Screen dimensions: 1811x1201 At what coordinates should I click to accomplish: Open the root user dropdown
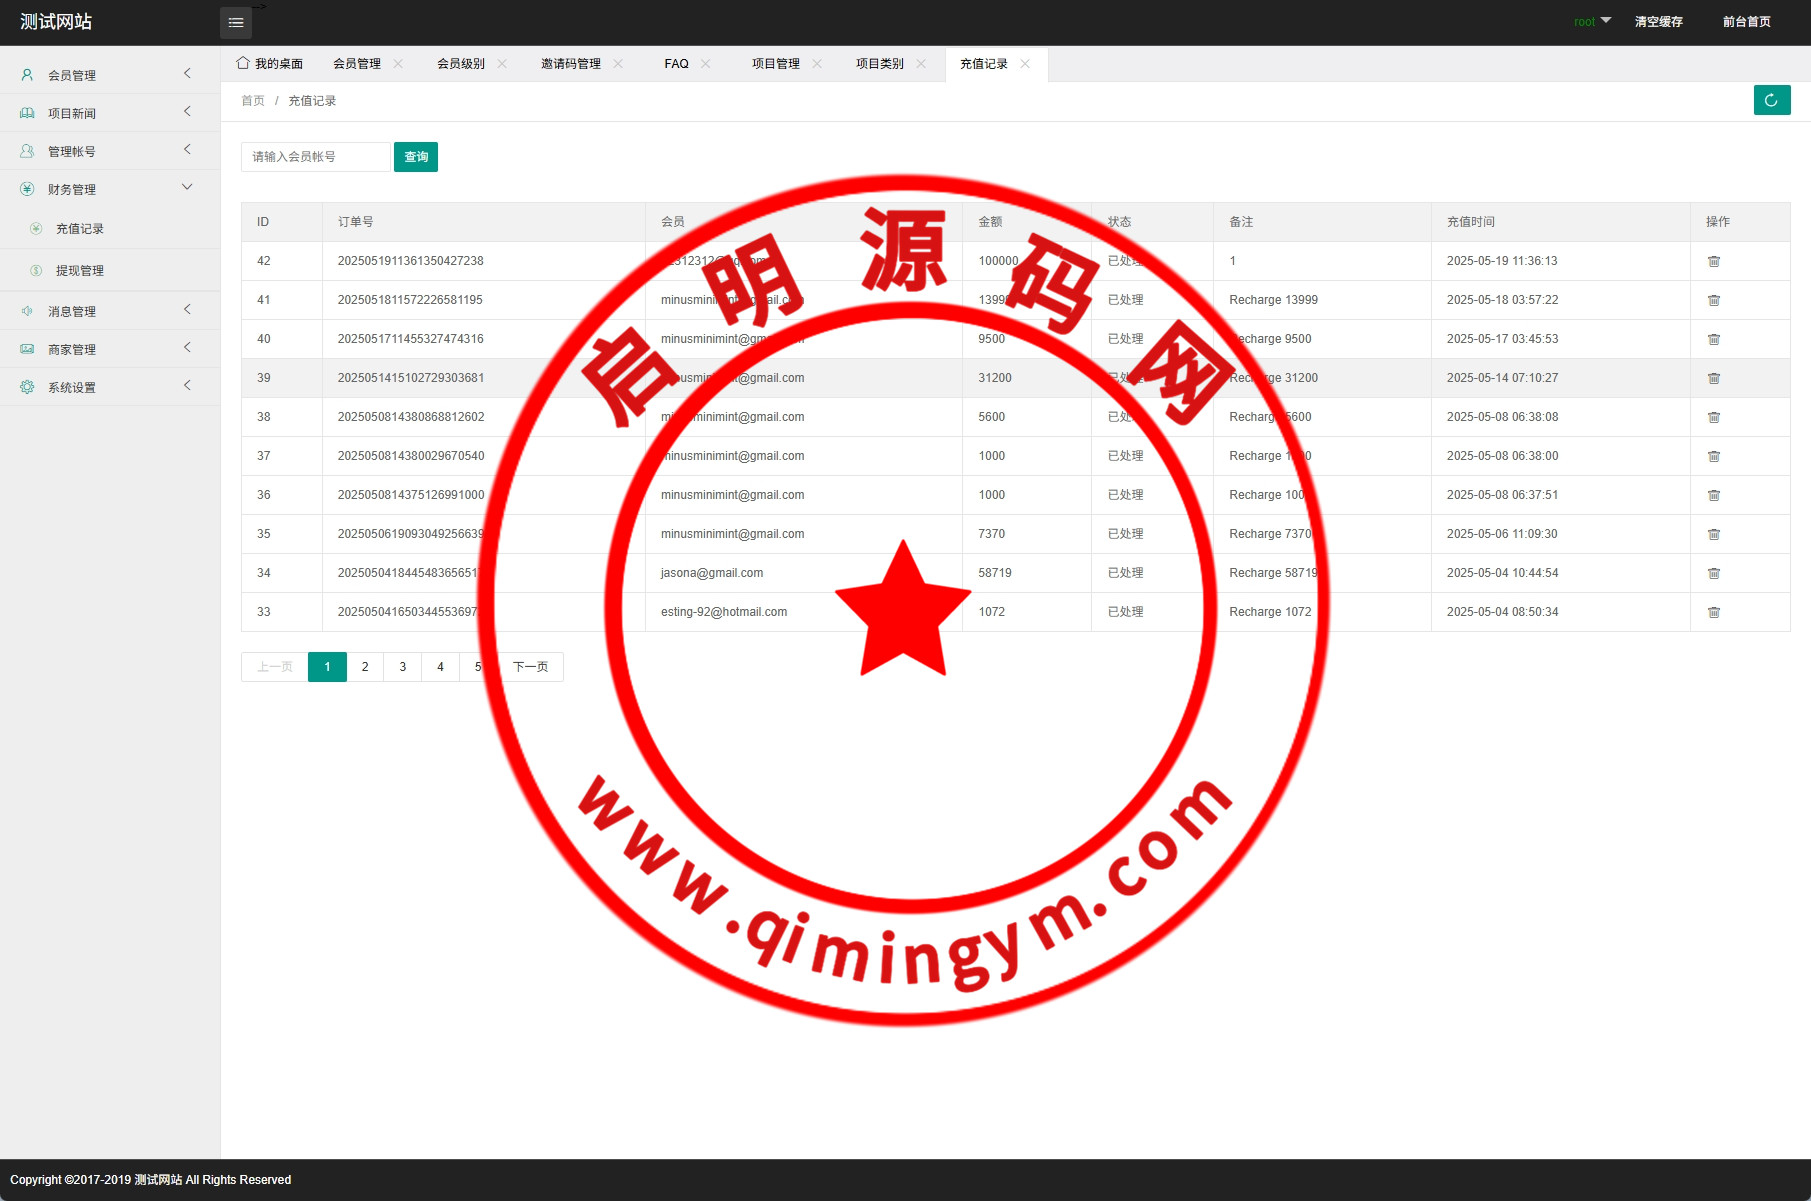[x=1591, y=22]
